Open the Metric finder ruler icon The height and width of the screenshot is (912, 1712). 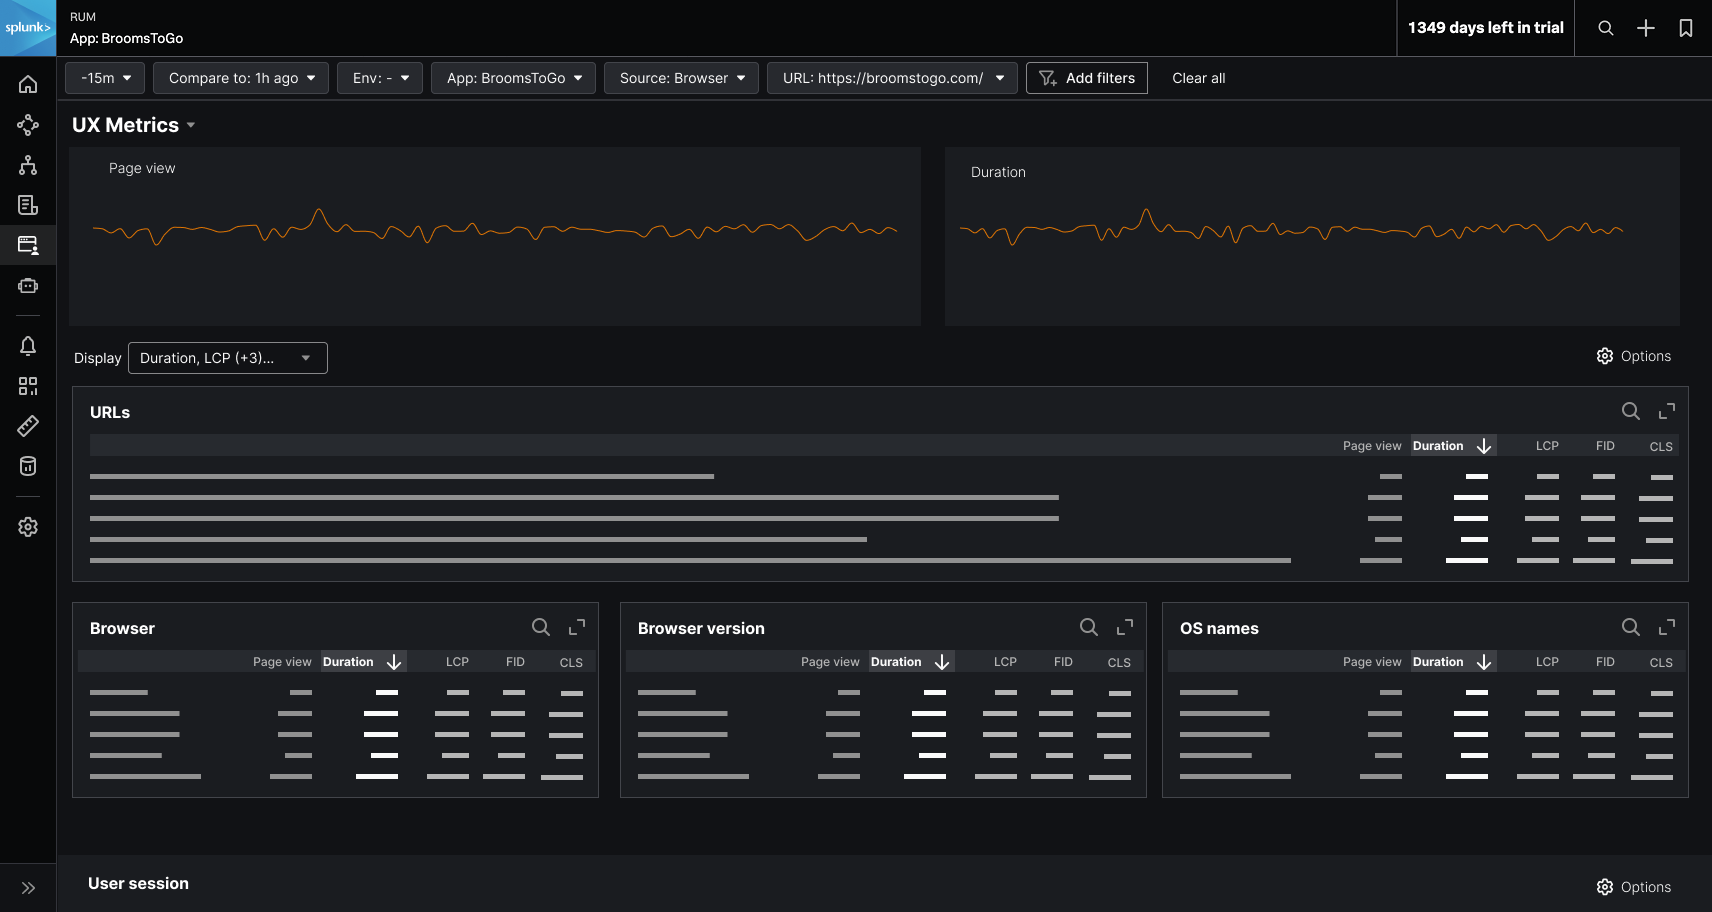coord(28,426)
